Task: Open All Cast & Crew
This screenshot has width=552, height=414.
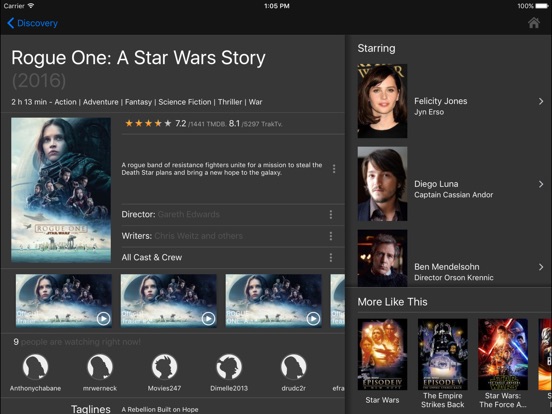Action: pyautogui.click(x=152, y=257)
